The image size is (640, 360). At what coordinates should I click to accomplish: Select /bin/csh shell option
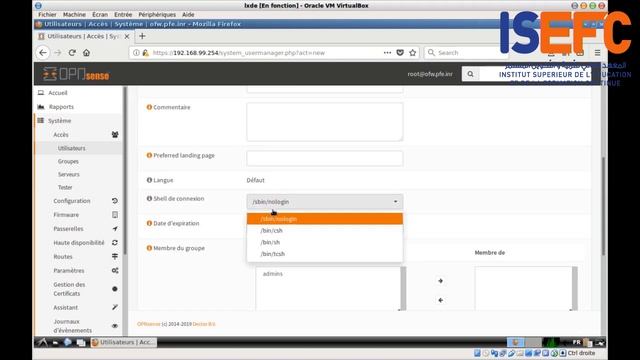[325, 231]
